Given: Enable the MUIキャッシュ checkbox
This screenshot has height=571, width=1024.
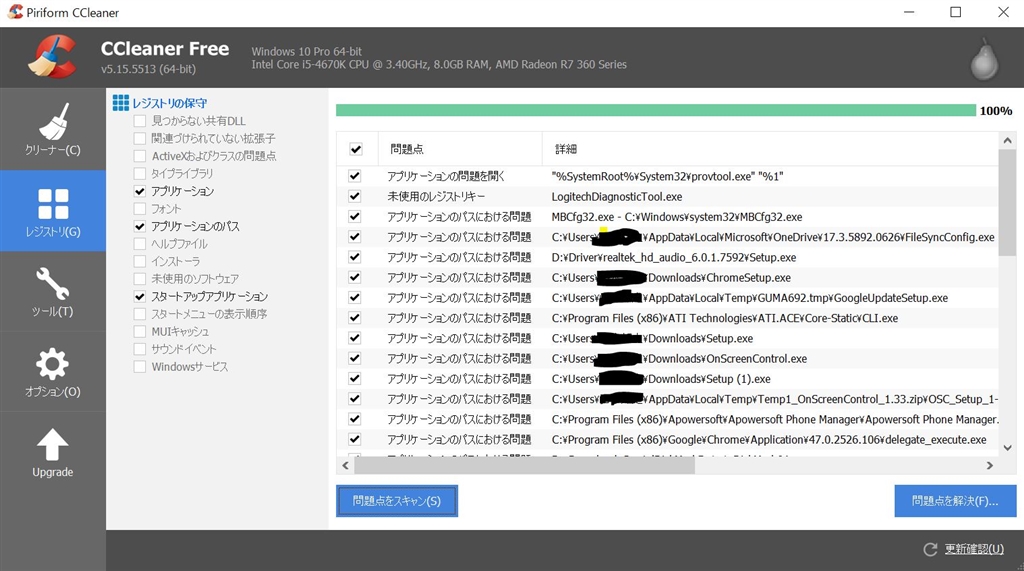Looking at the screenshot, I should pos(140,332).
